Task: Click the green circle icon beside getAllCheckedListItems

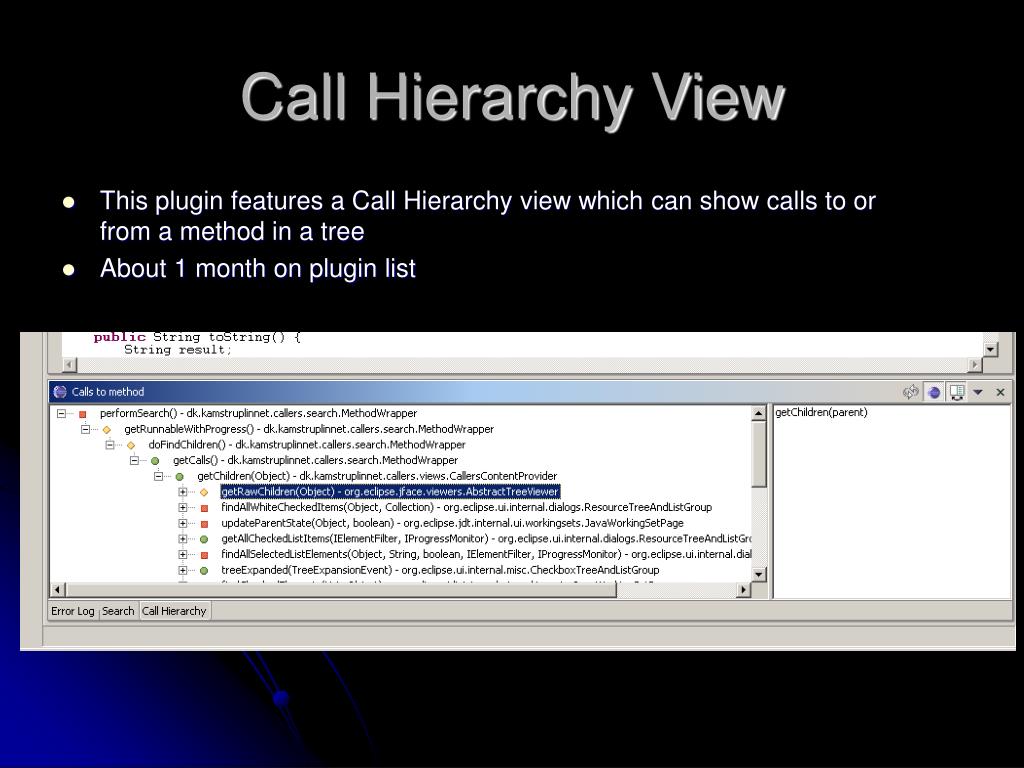Action: pos(204,539)
